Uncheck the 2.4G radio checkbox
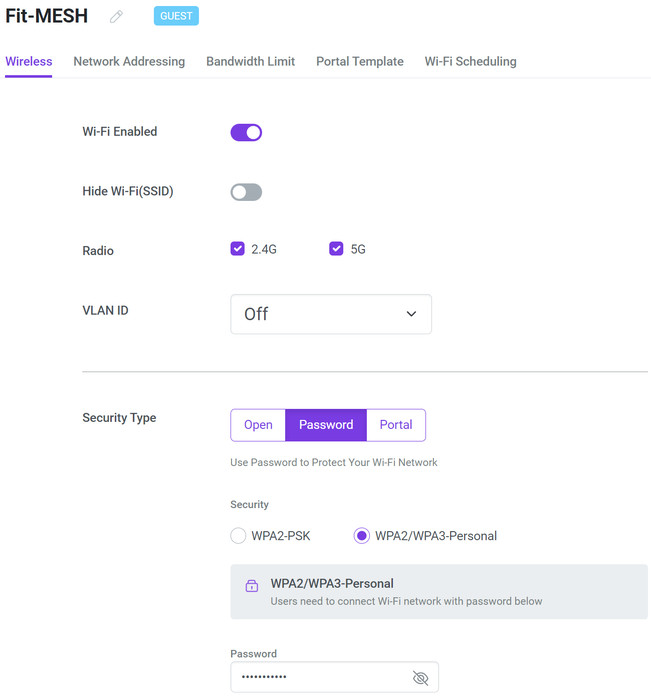The width and height of the screenshot is (651, 700). coord(238,249)
